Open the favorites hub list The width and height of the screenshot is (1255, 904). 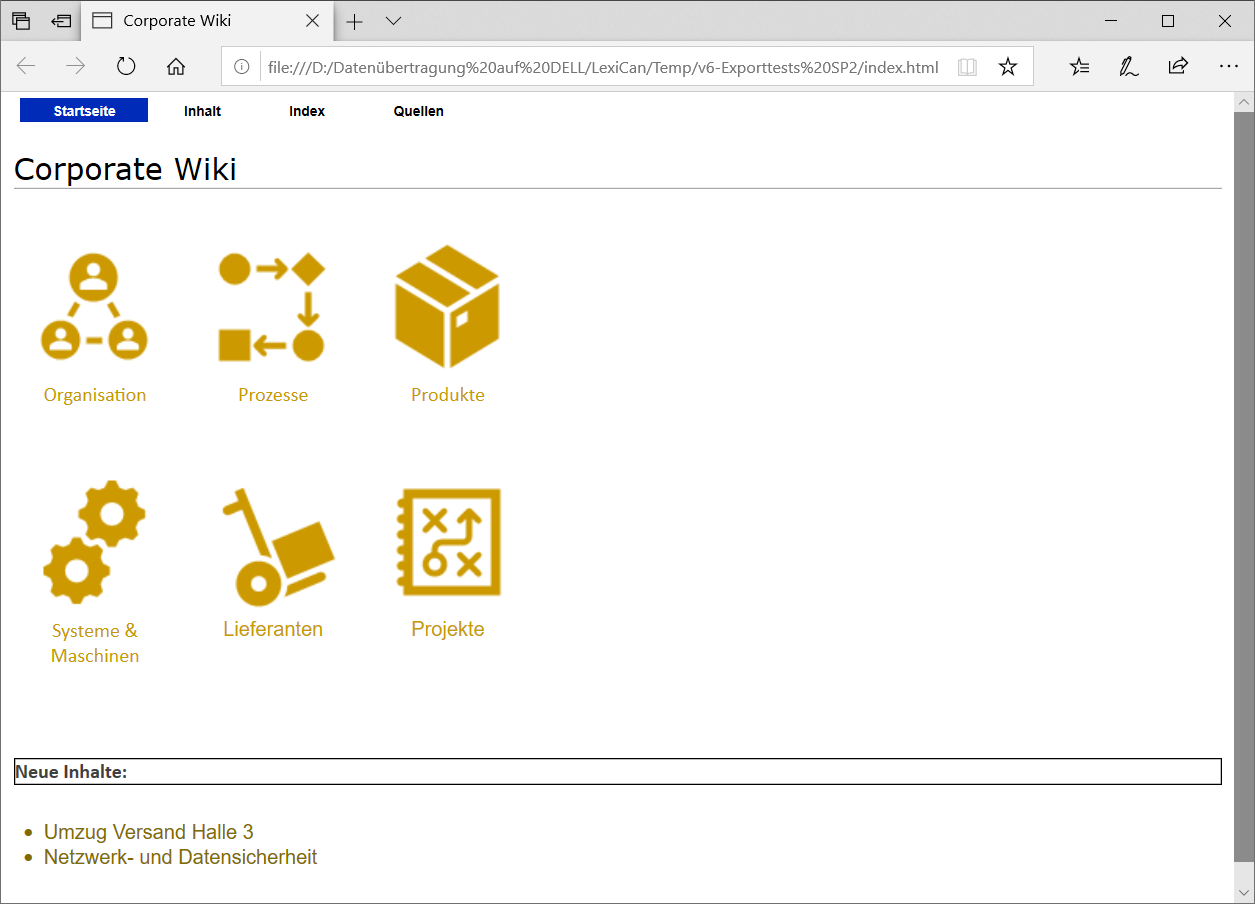coord(1080,67)
